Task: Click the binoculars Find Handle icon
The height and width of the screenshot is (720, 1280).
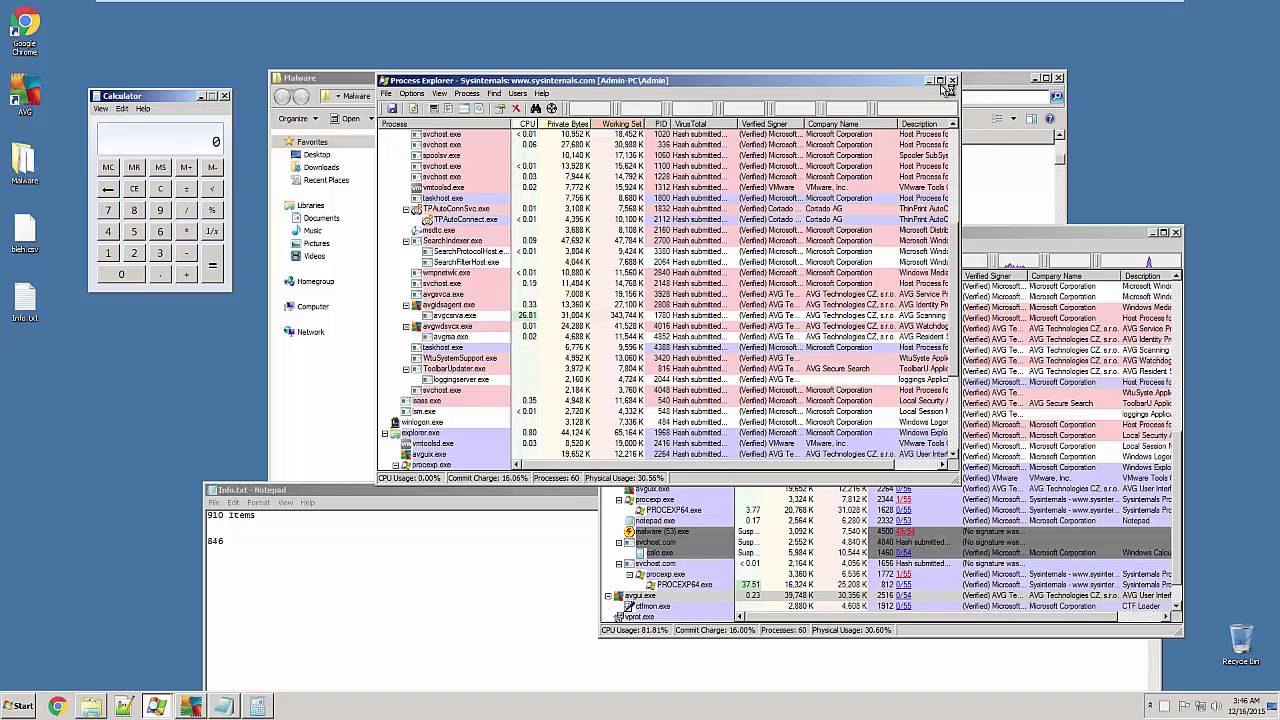Action: [x=535, y=108]
